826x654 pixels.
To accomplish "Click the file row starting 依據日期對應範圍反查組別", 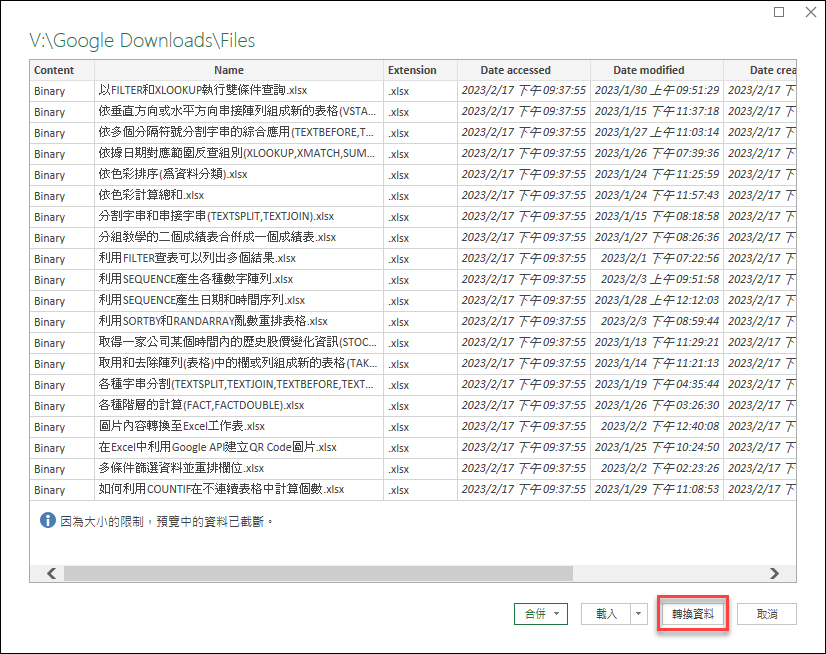I will [237, 153].
